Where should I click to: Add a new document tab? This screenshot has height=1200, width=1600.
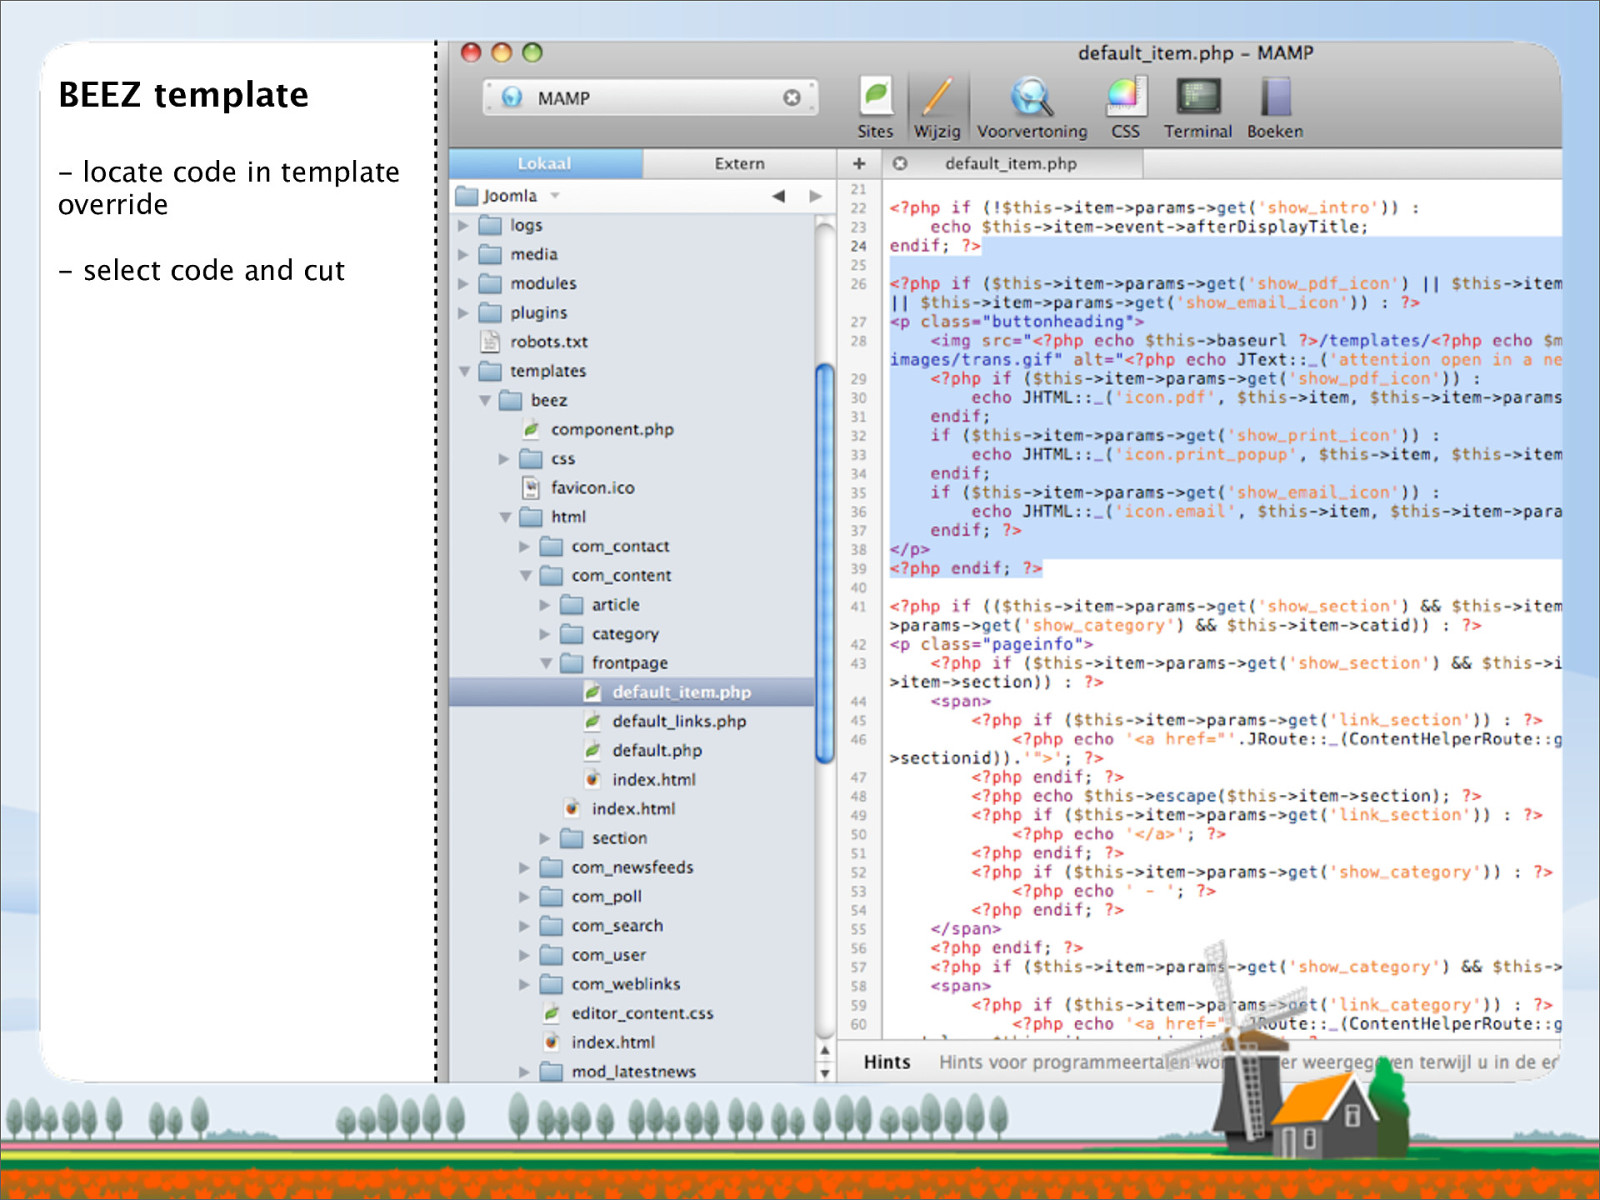pos(859,163)
